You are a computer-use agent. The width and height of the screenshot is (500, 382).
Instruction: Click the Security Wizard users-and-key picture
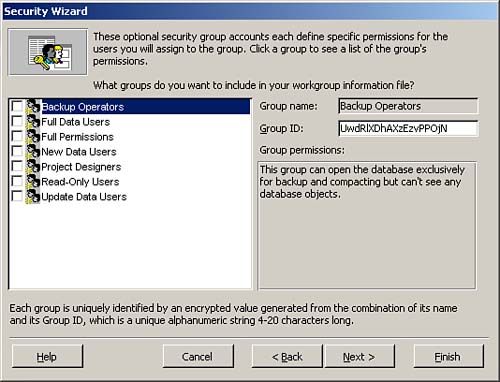coord(48,52)
